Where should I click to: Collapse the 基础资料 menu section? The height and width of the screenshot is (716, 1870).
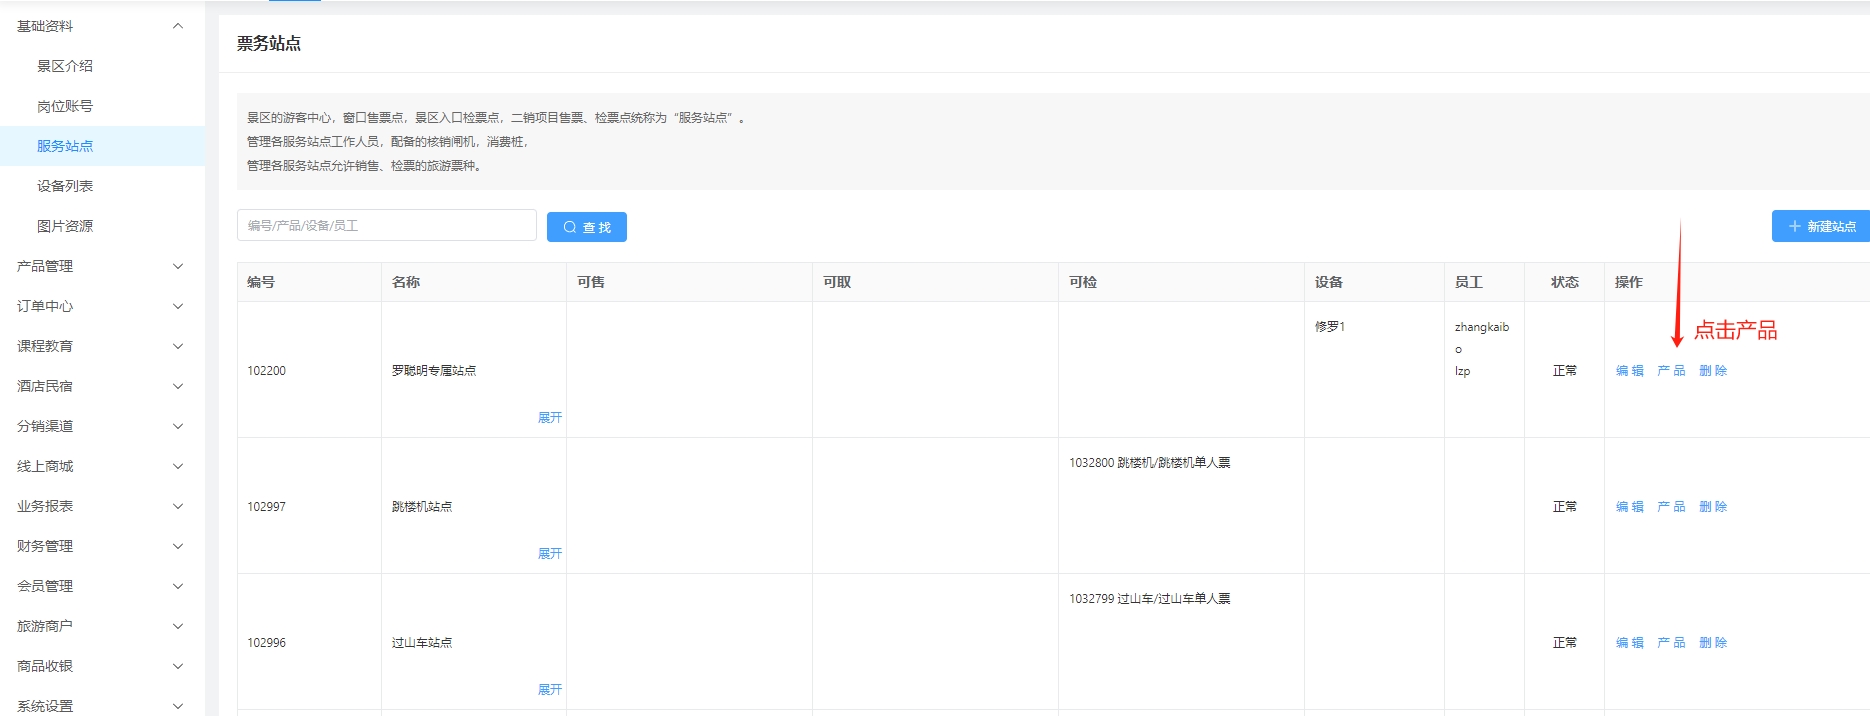100,26
